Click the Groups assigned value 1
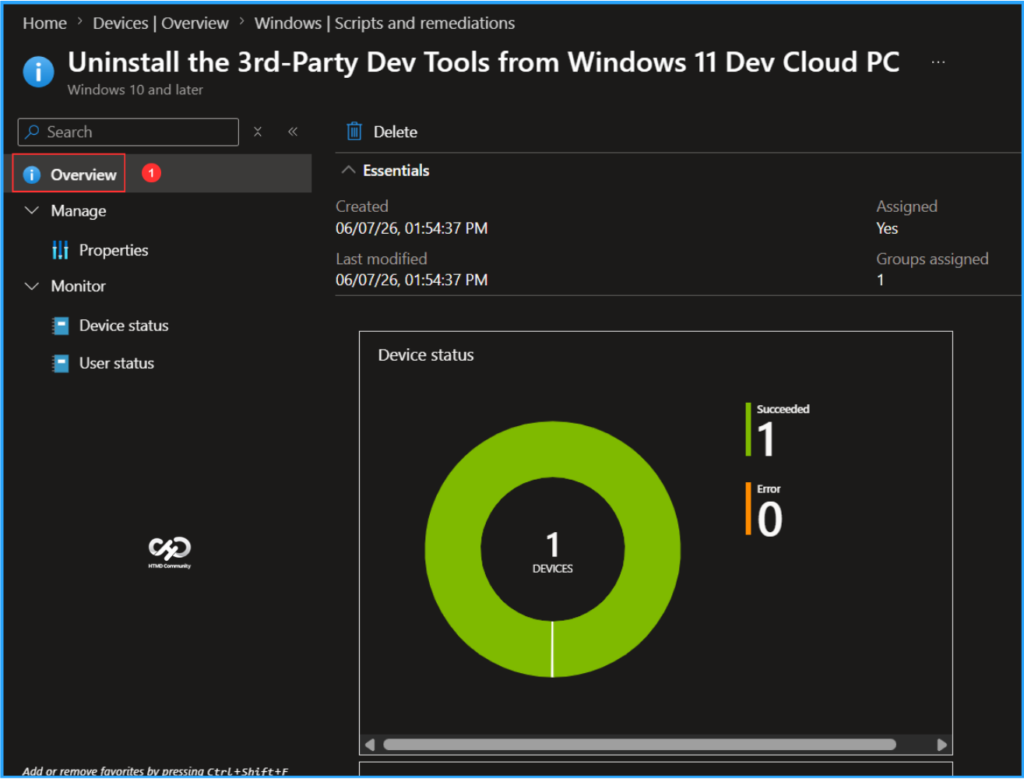The image size is (1024, 779). (880, 280)
